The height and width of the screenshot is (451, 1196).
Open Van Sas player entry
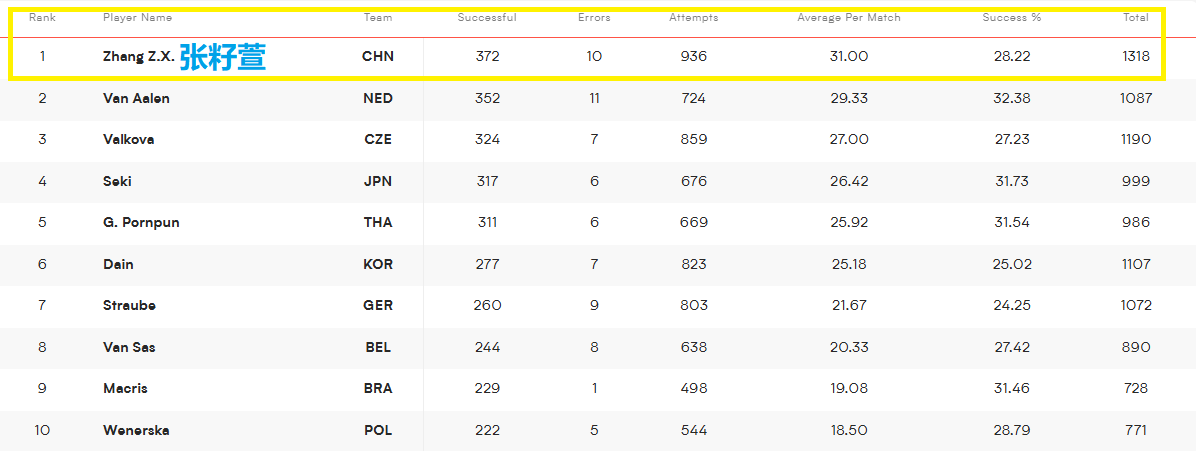130,347
